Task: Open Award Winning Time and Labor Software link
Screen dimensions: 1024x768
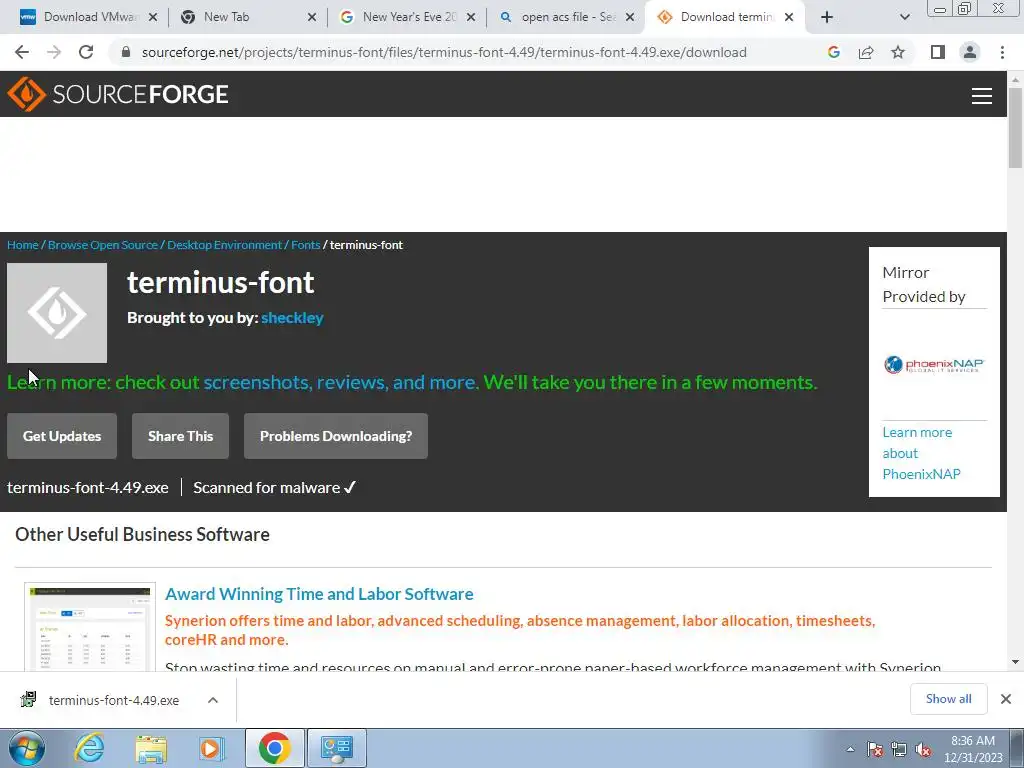Action: click(x=319, y=594)
